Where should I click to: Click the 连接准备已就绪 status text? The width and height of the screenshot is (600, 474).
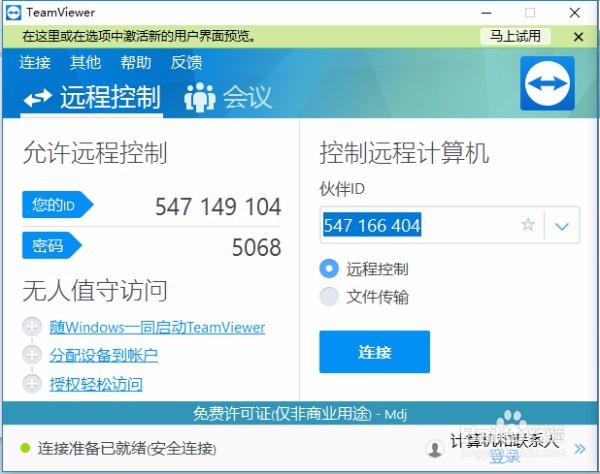click(x=127, y=448)
